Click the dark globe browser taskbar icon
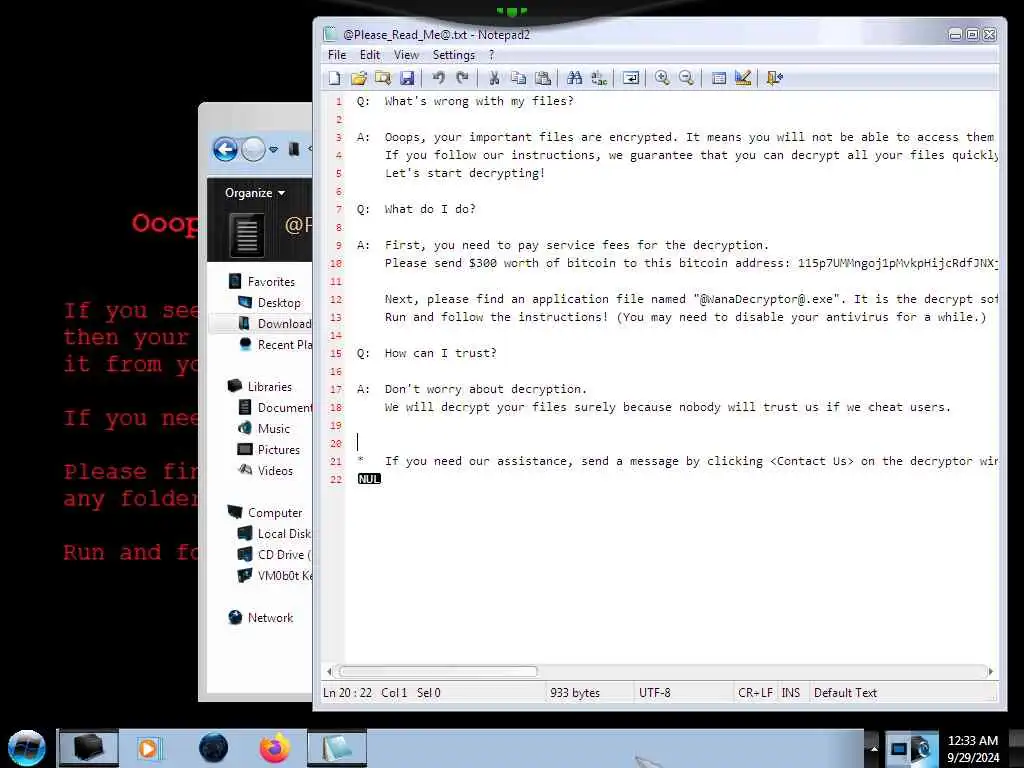 (214, 748)
